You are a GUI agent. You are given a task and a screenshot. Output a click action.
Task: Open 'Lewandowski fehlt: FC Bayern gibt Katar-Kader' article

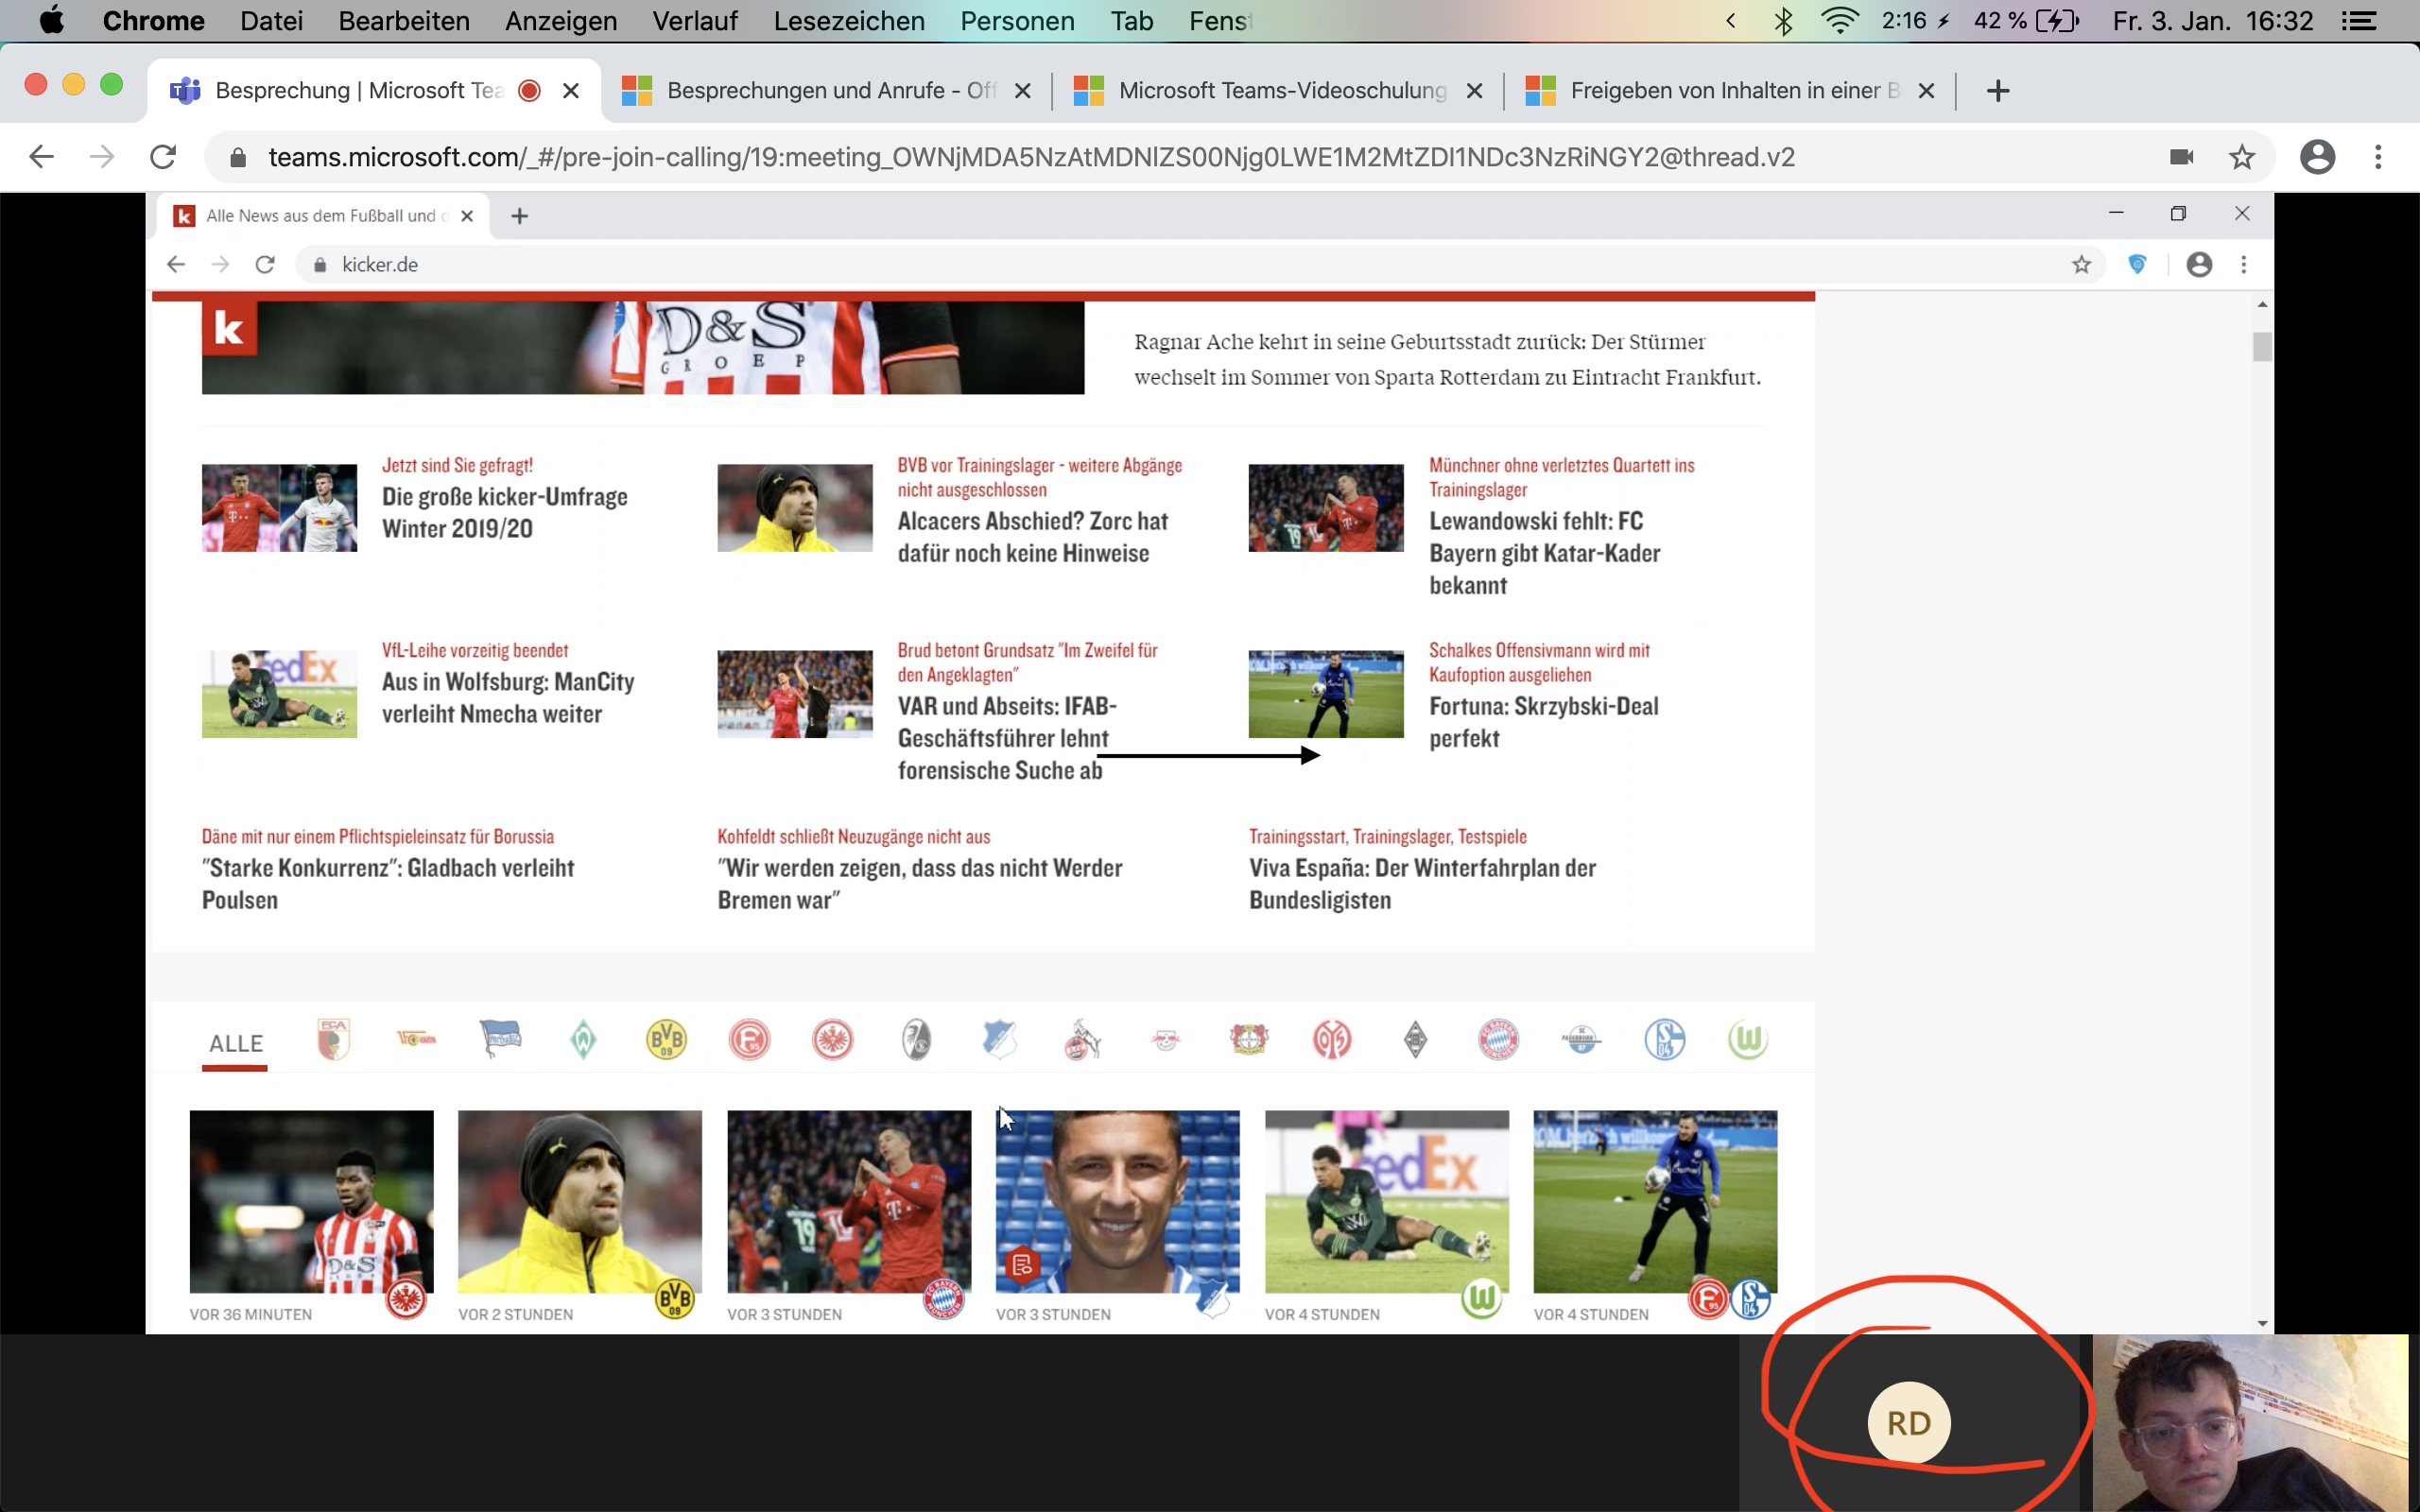click(1545, 553)
